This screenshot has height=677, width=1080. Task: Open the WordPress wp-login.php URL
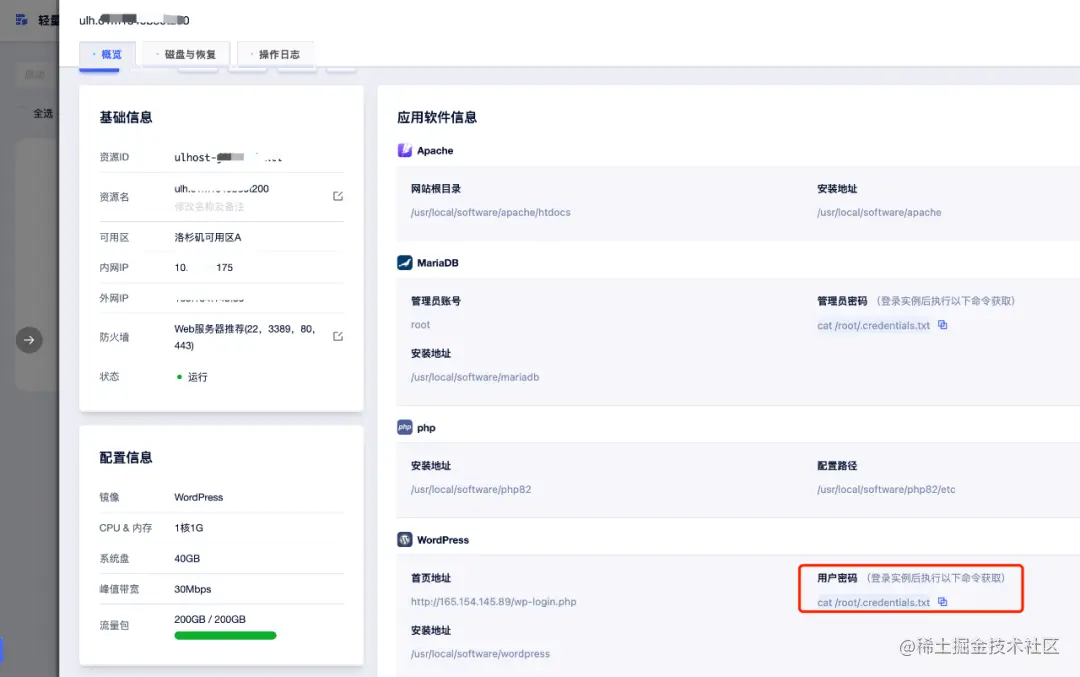tap(493, 602)
